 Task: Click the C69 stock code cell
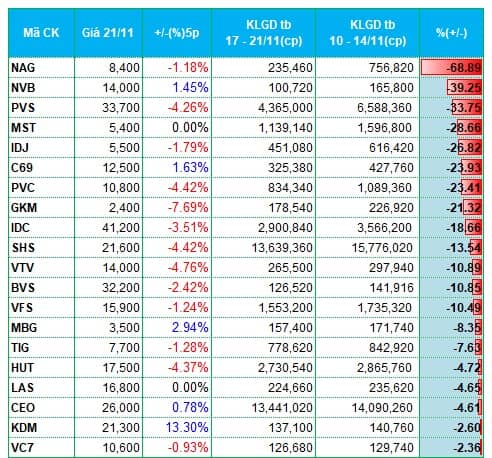tap(41, 168)
